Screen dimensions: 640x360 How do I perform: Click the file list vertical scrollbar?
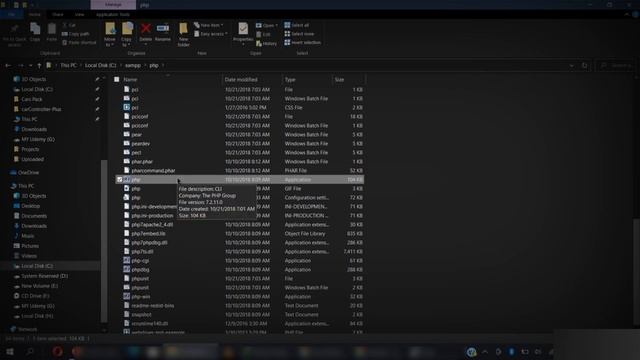tap(637, 273)
